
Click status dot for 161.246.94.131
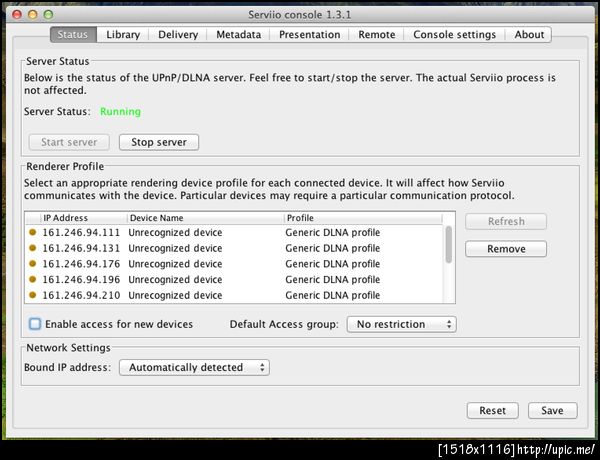33,248
